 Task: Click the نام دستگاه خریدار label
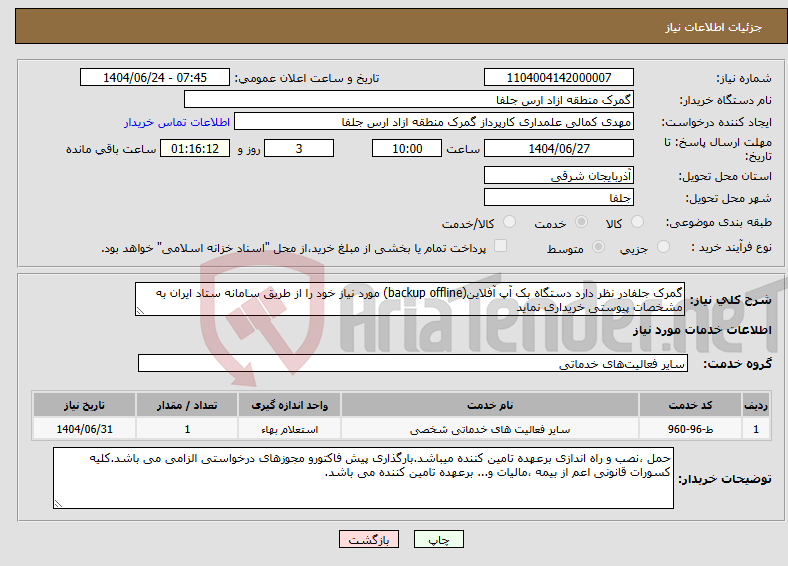[x=726, y=101]
